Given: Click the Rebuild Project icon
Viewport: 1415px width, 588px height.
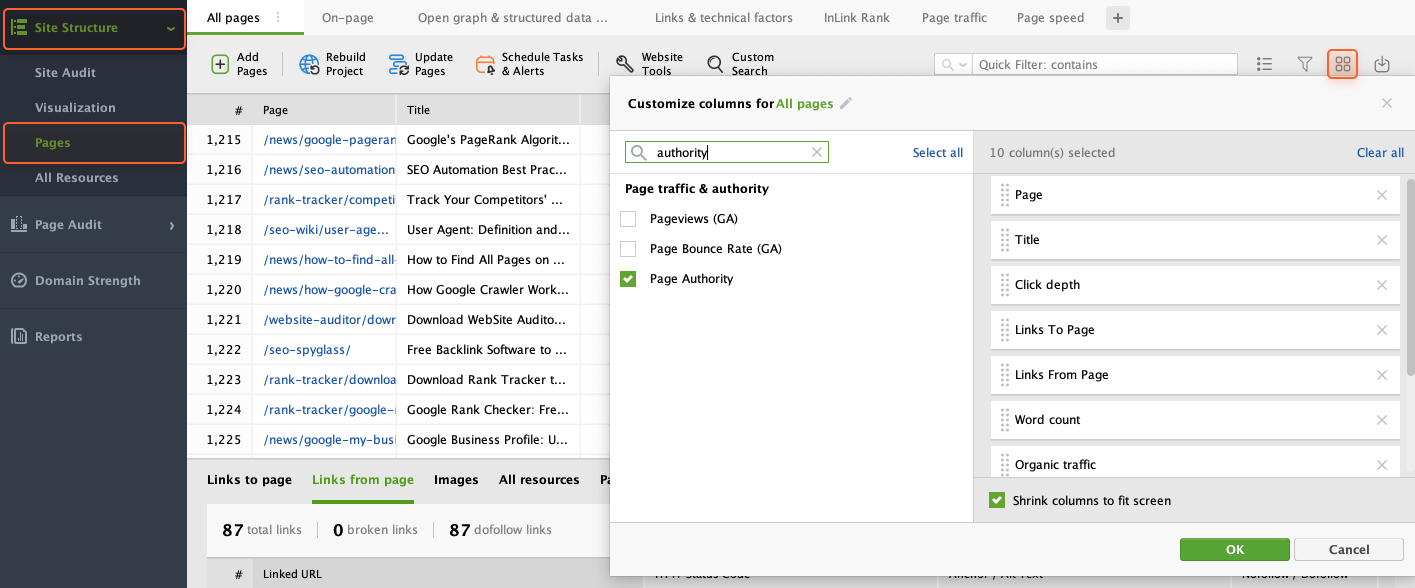Looking at the screenshot, I should pos(310,65).
